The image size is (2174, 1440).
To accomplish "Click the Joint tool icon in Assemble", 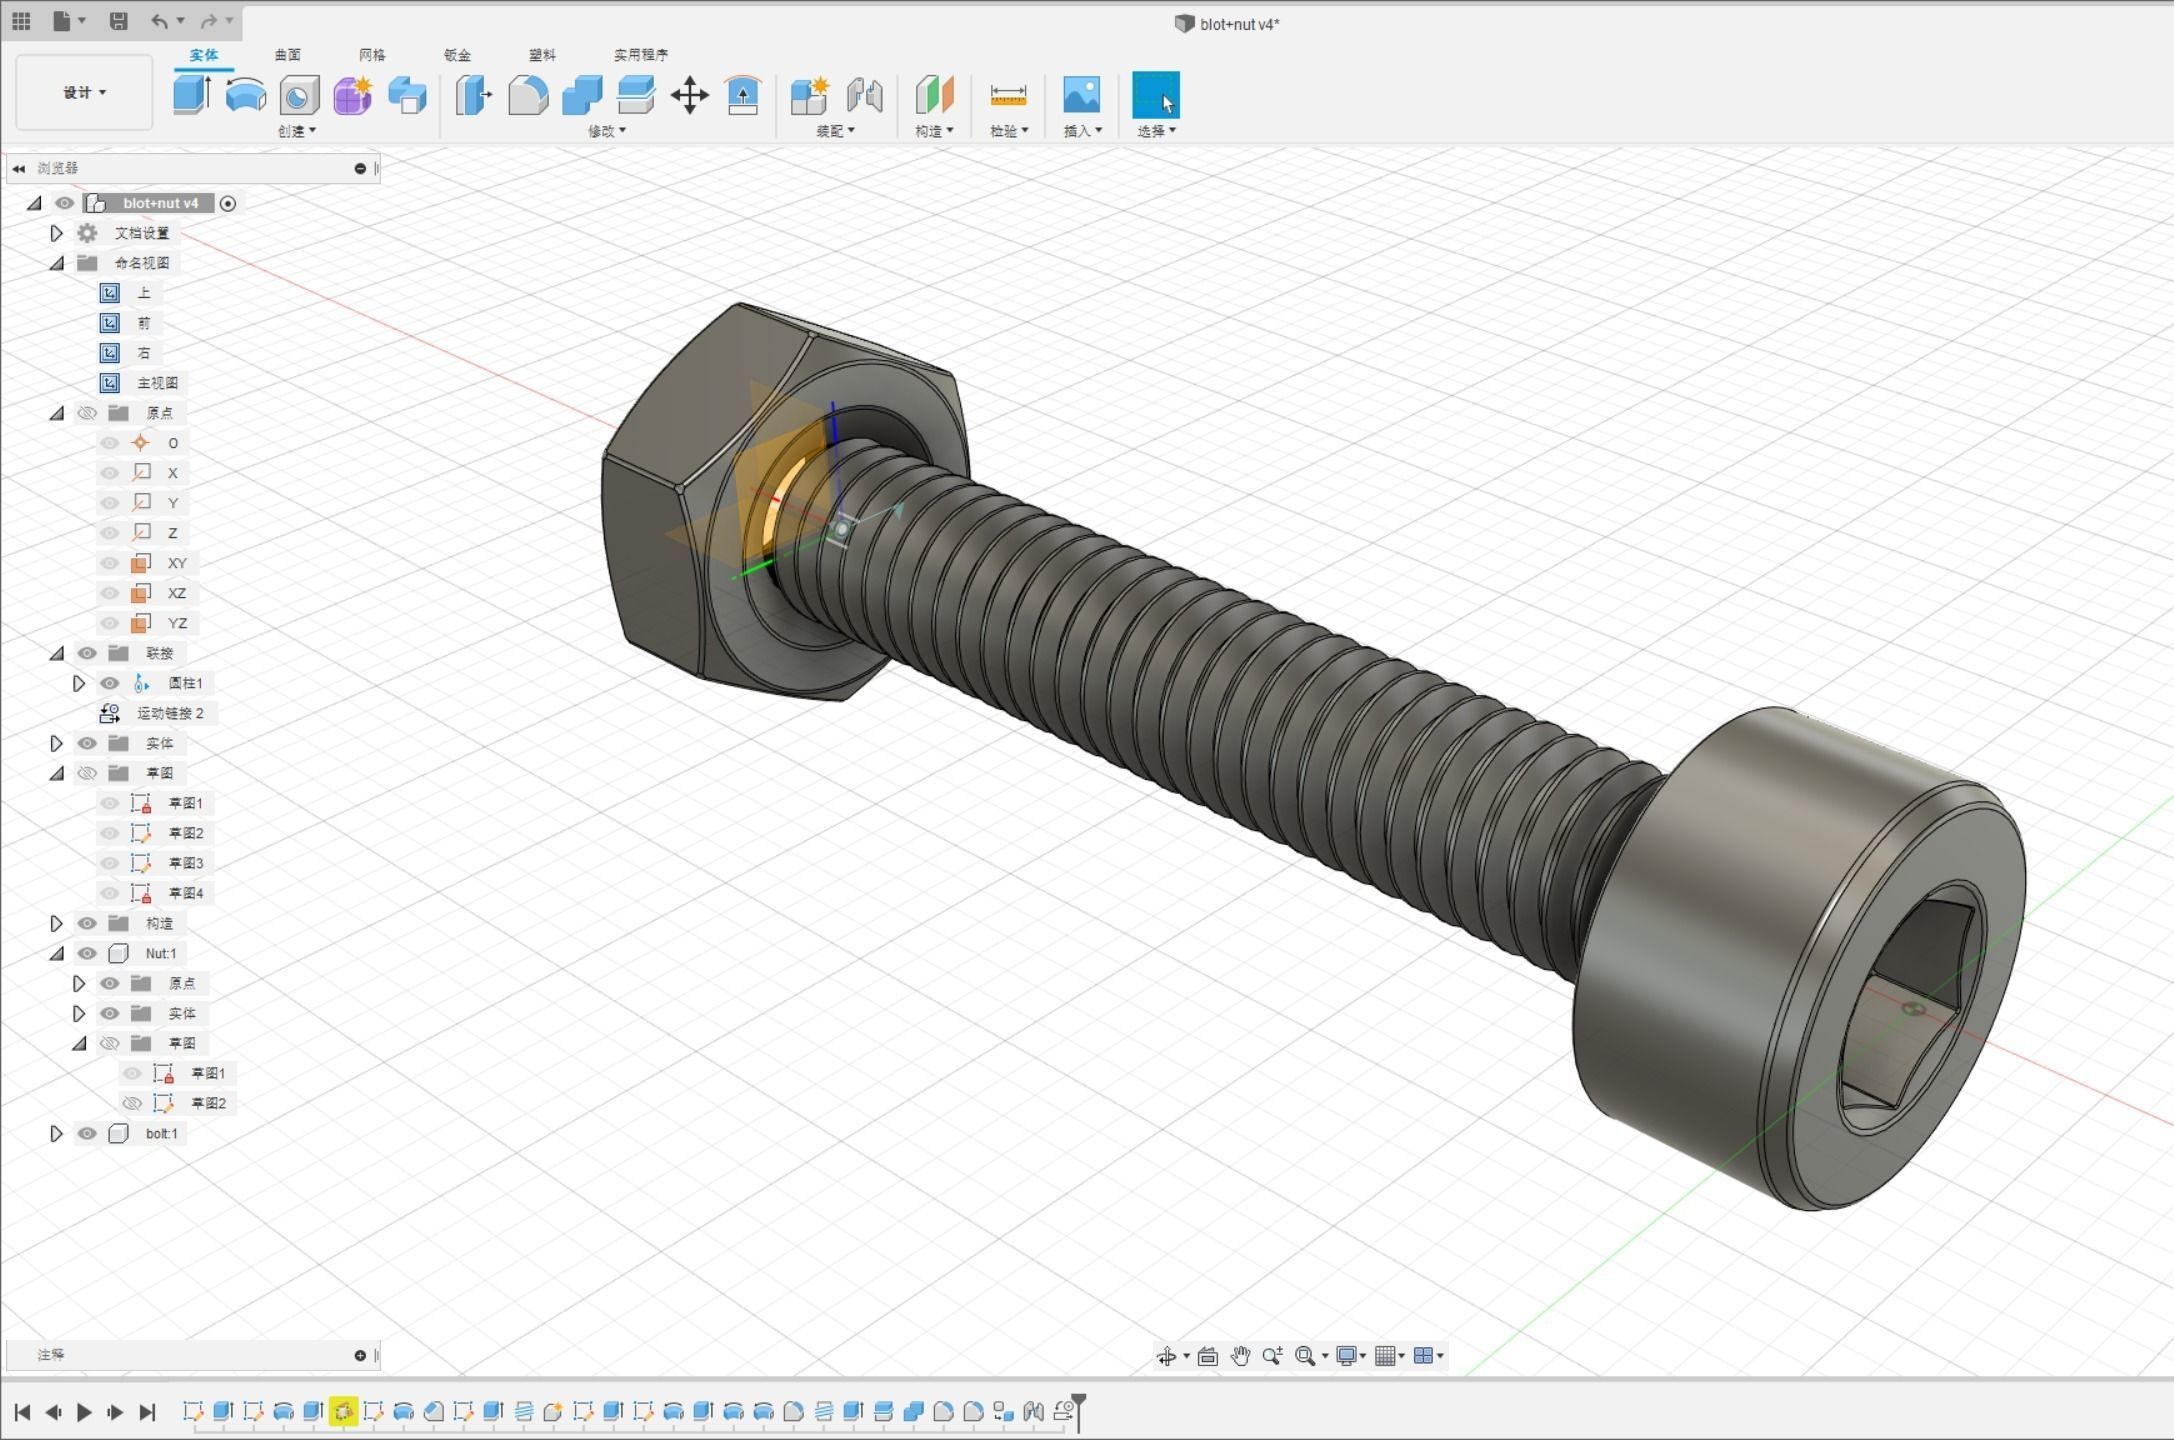I will click(x=864, y=95).
